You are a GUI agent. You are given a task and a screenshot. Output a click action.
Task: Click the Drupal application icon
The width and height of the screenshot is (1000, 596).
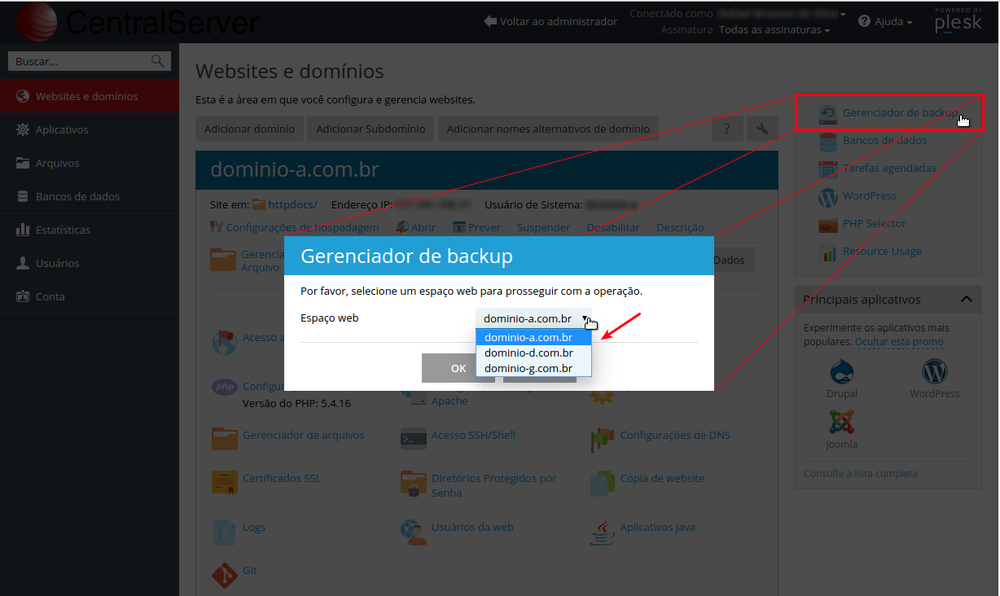[842, 372]
